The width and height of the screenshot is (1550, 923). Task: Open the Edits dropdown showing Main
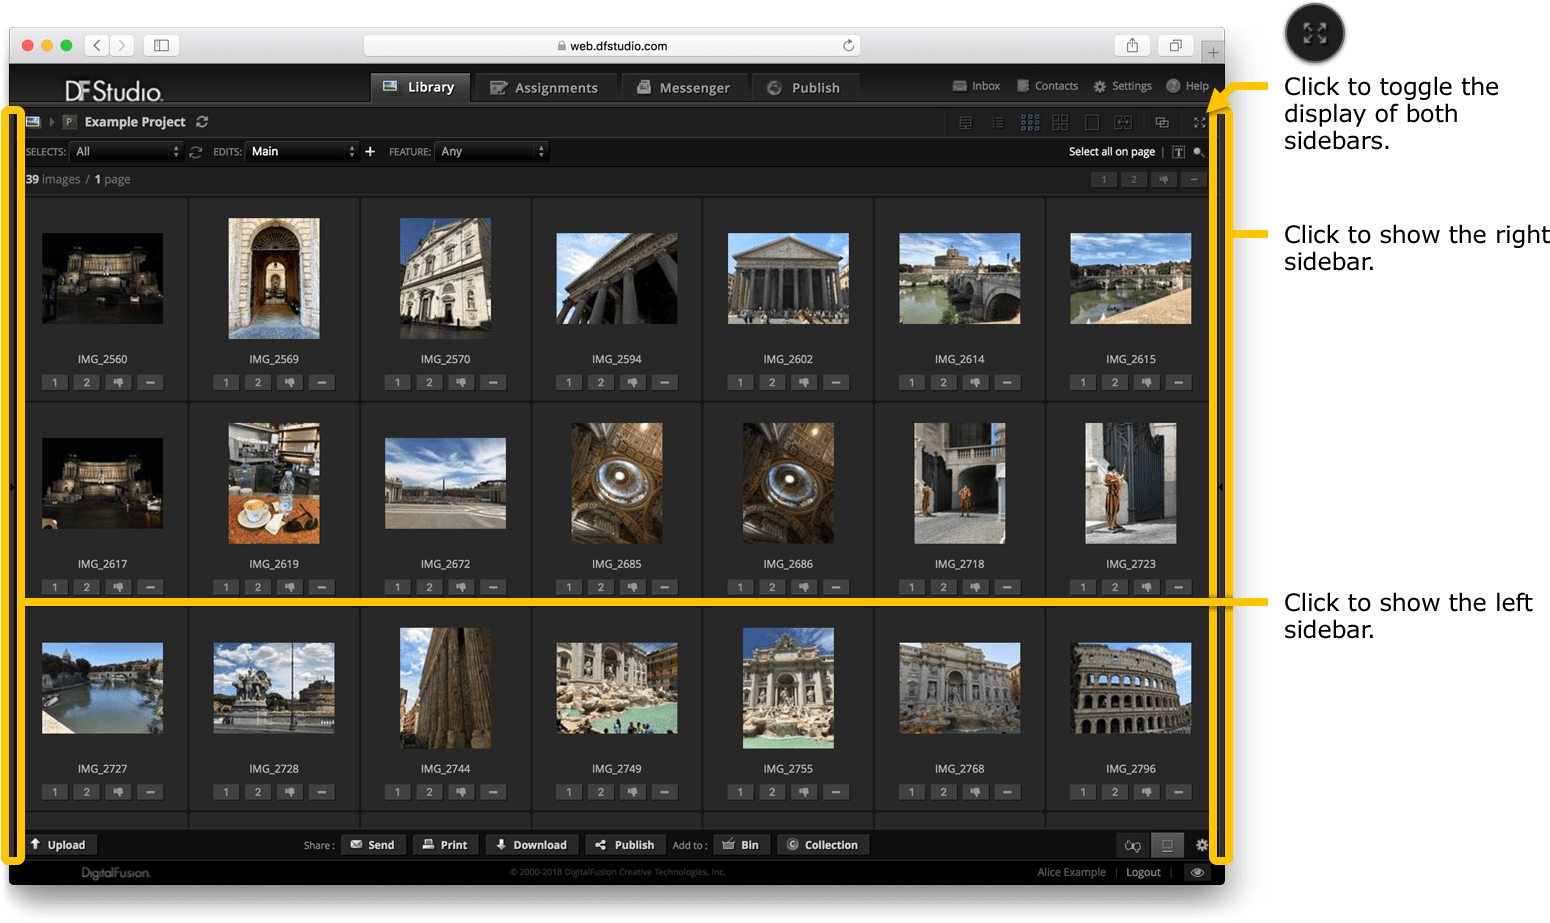(x=302, y=152)
